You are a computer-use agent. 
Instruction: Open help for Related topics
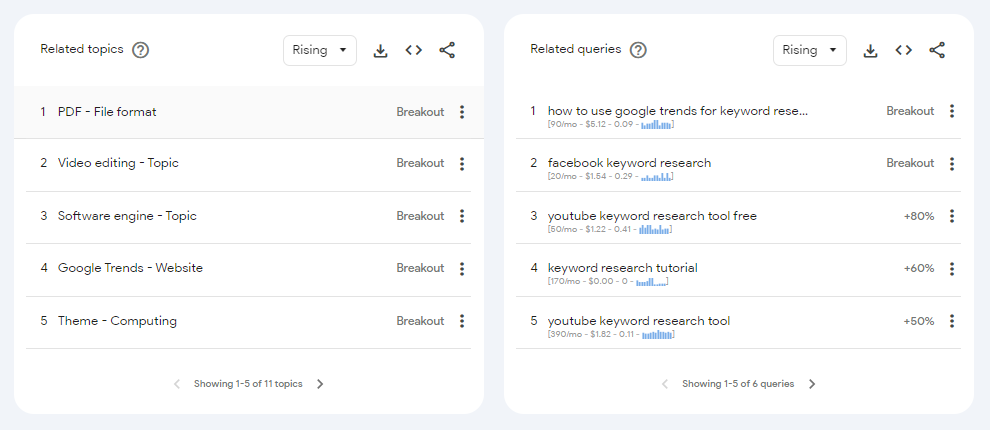click(x=140, y=50)
